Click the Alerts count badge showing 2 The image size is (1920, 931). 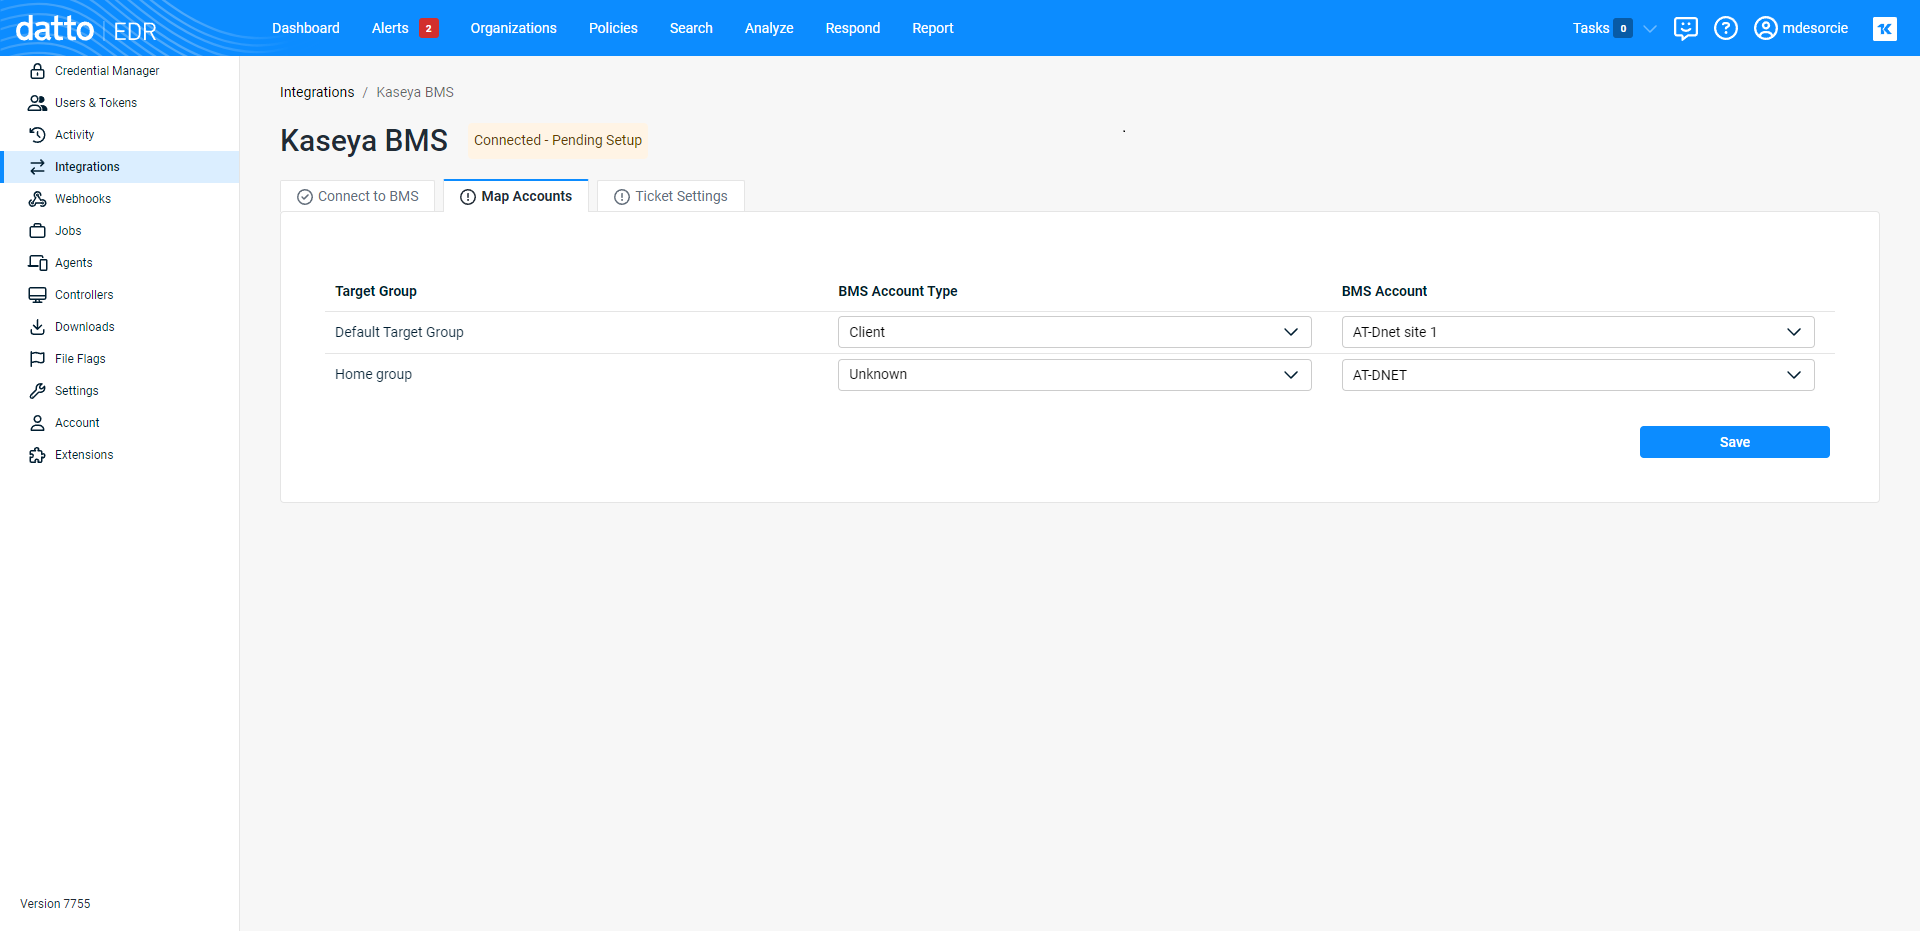coord(429,28)
